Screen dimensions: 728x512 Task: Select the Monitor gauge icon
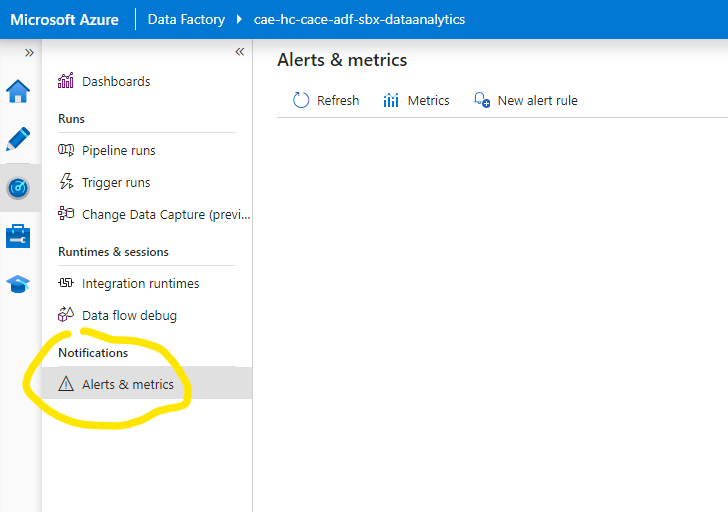pyautogui.click(x=18, y=187)
